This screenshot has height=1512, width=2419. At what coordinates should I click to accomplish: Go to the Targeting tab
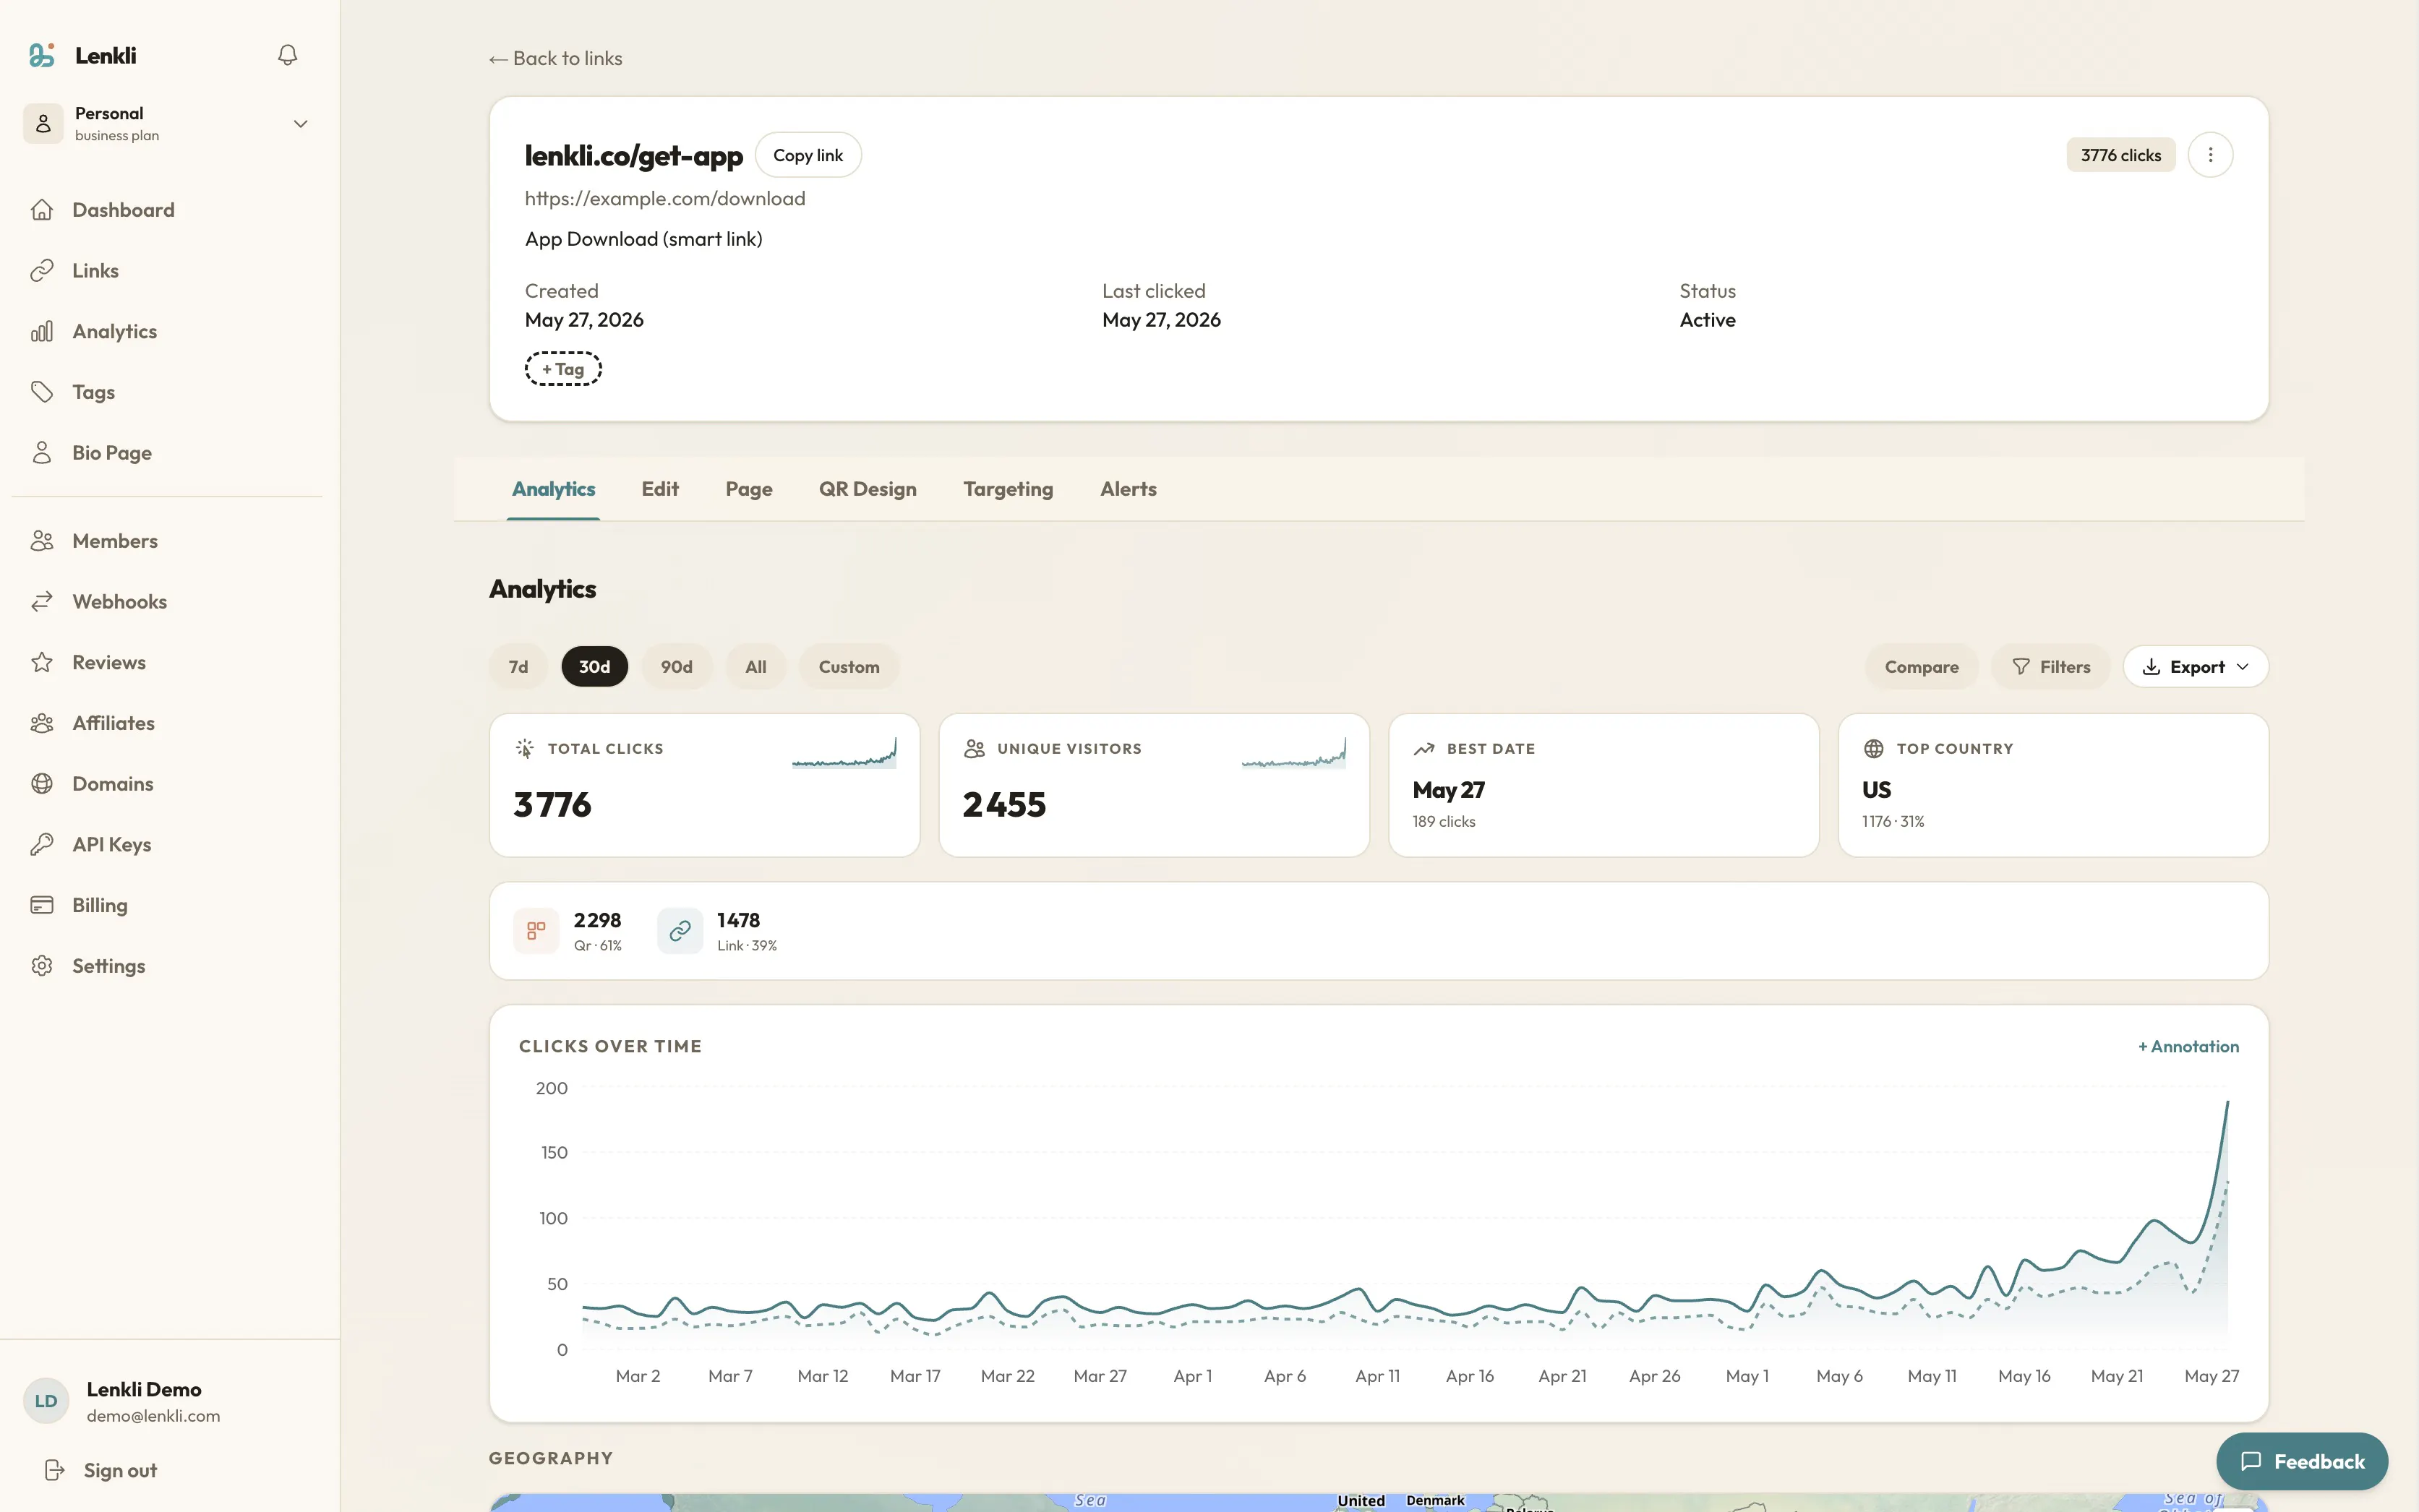(x=1008, y=489)
